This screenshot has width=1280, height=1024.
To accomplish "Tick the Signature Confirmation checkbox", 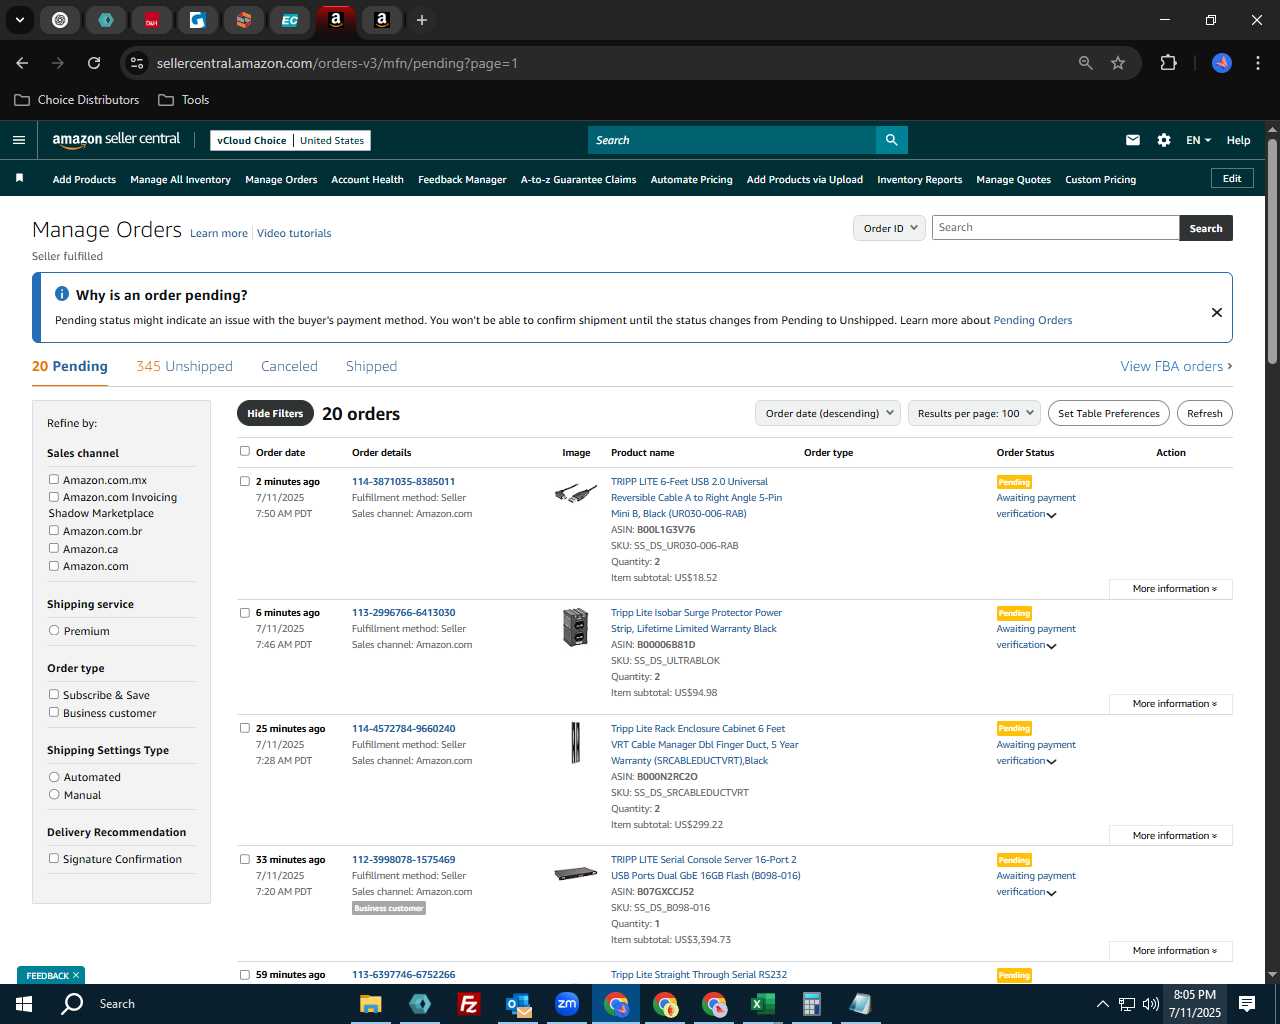I will [54, 858].
